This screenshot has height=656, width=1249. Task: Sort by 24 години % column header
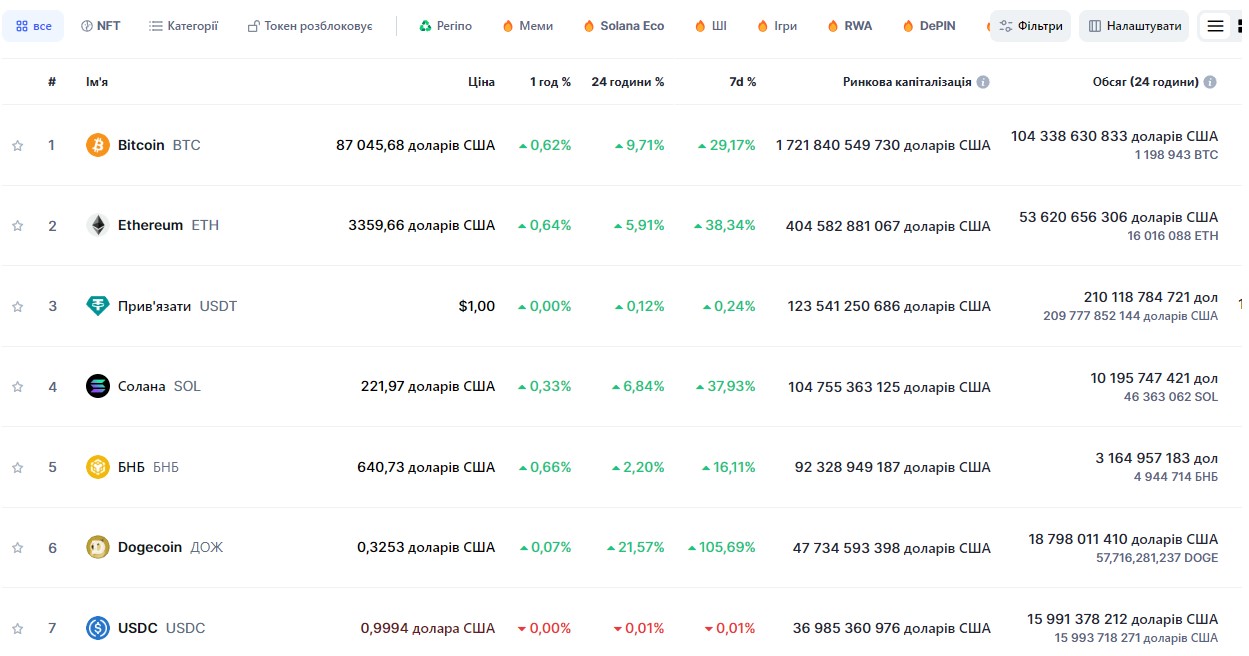628,82
